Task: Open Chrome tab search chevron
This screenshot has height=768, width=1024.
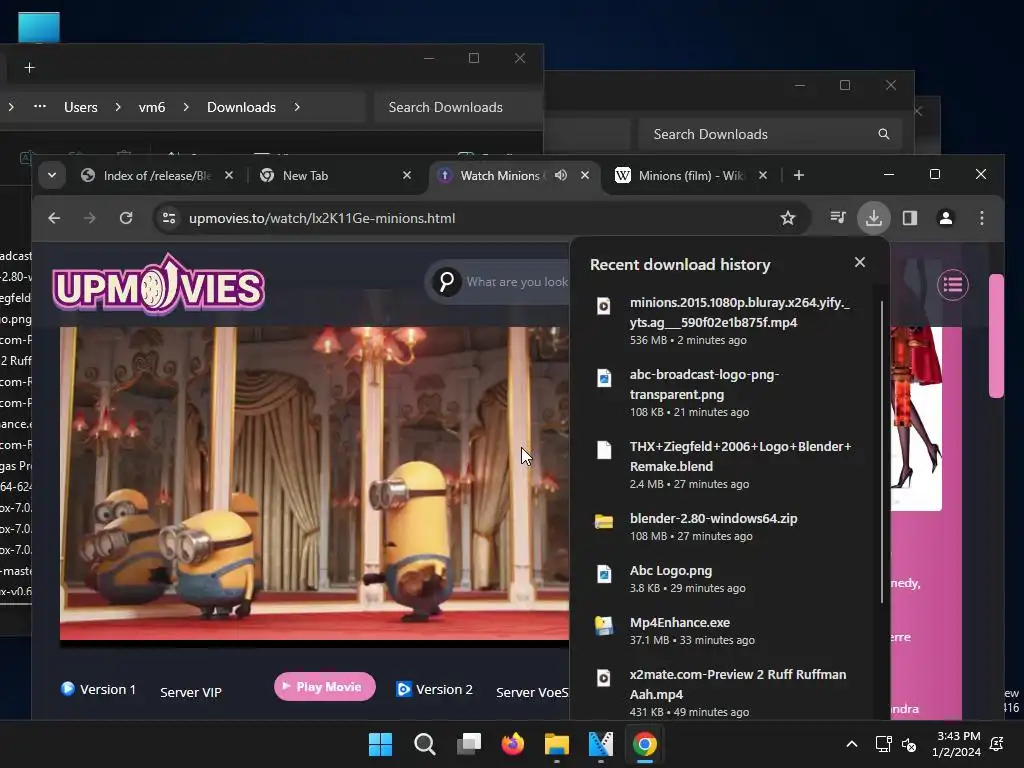Action: 52,175
